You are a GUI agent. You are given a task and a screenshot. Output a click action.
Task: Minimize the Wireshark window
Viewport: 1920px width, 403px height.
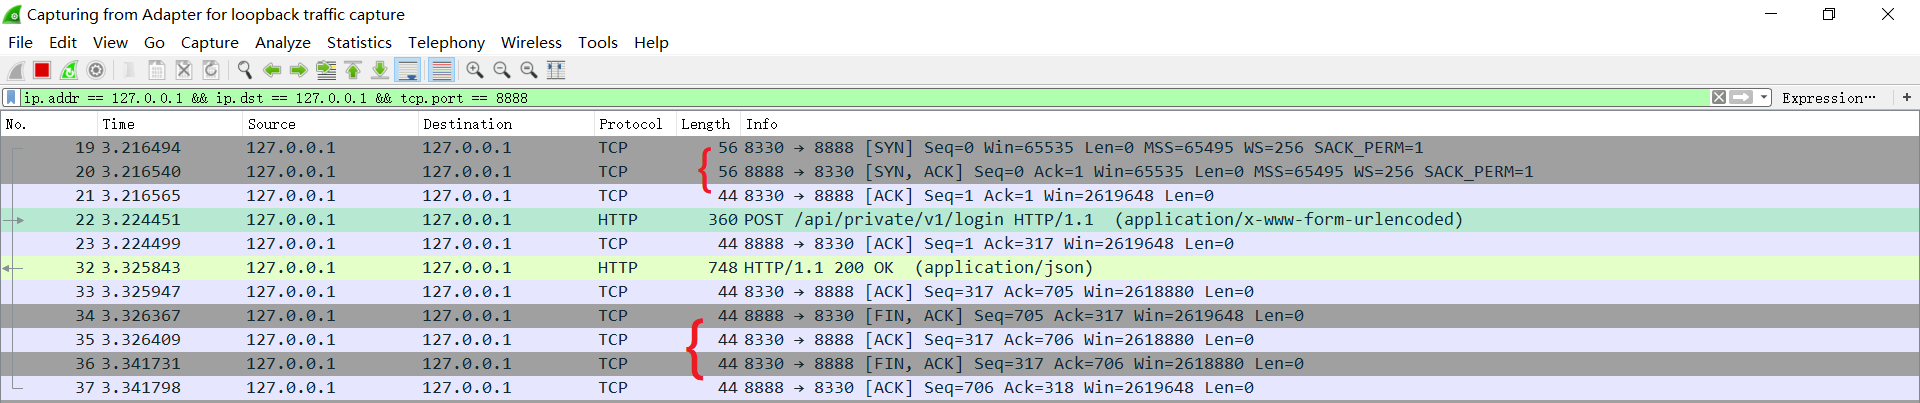pos(1771,14)
